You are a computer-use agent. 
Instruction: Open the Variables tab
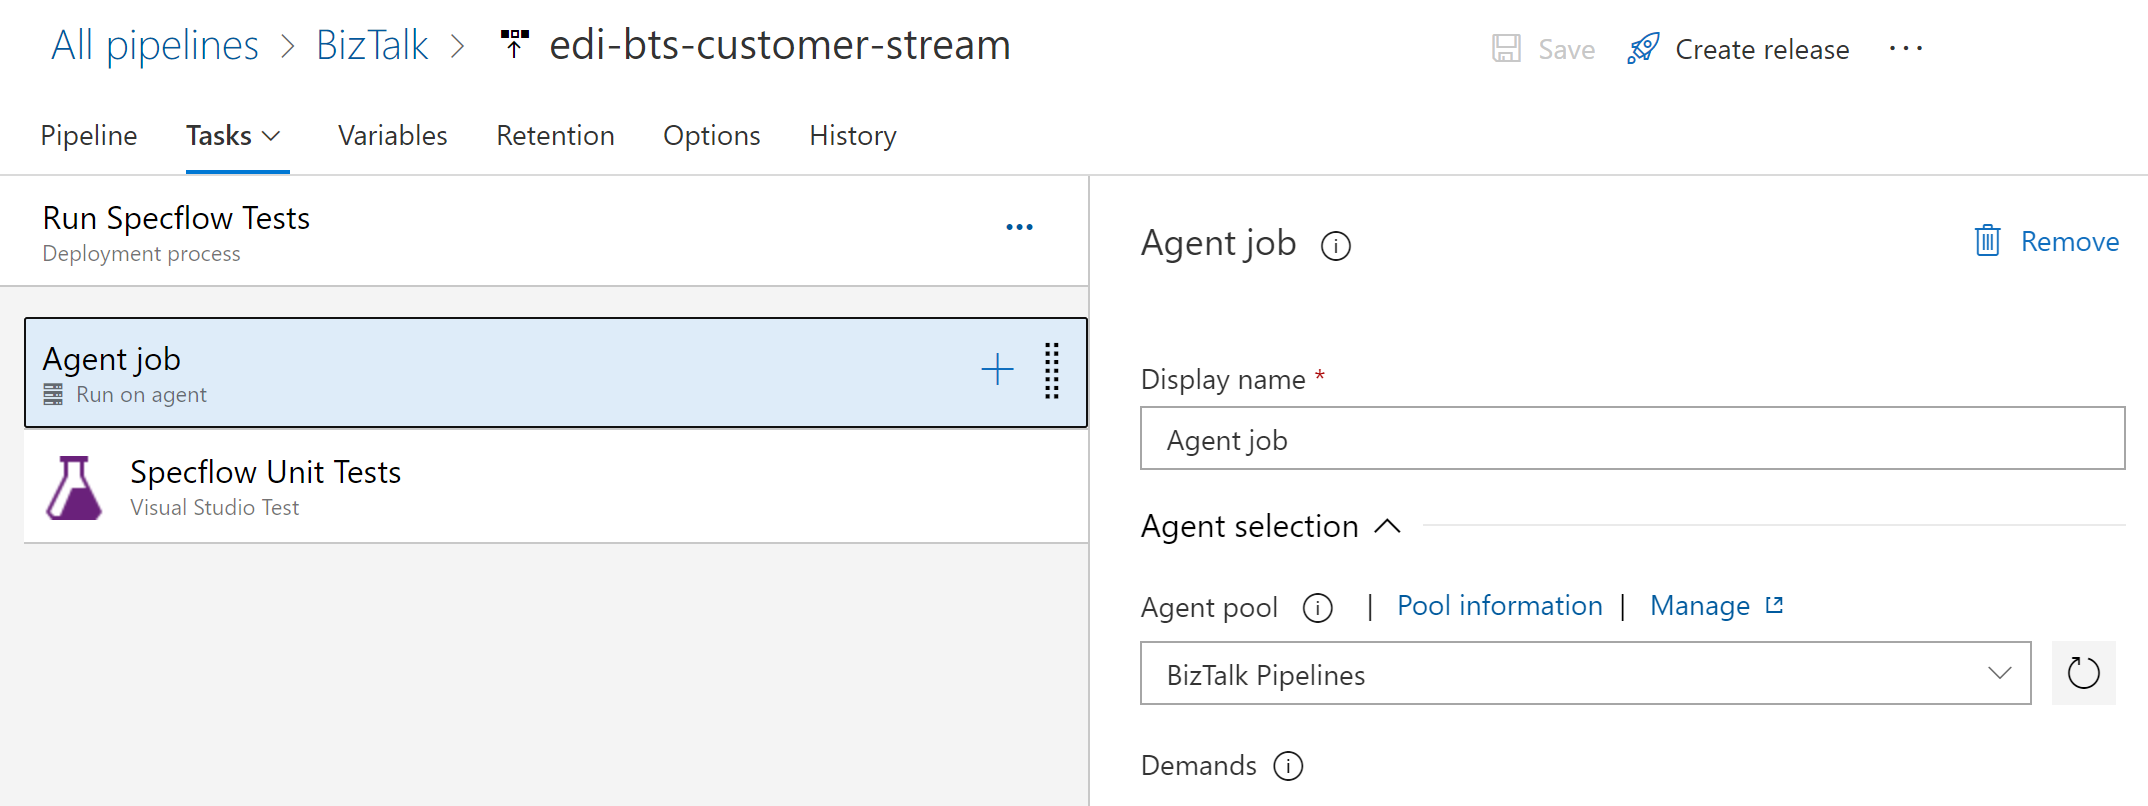pyautogui.click(x=393, y=135)
